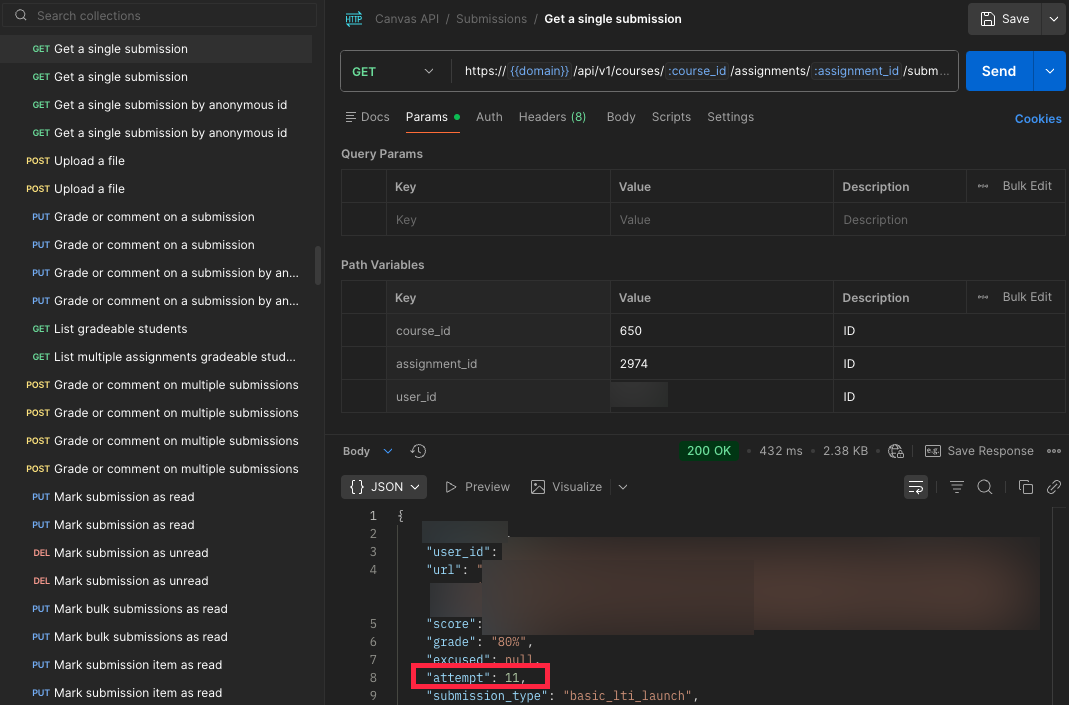
Task: Click options dots beside Path Variables Bulk Edit
Action: tap(983, 297)
